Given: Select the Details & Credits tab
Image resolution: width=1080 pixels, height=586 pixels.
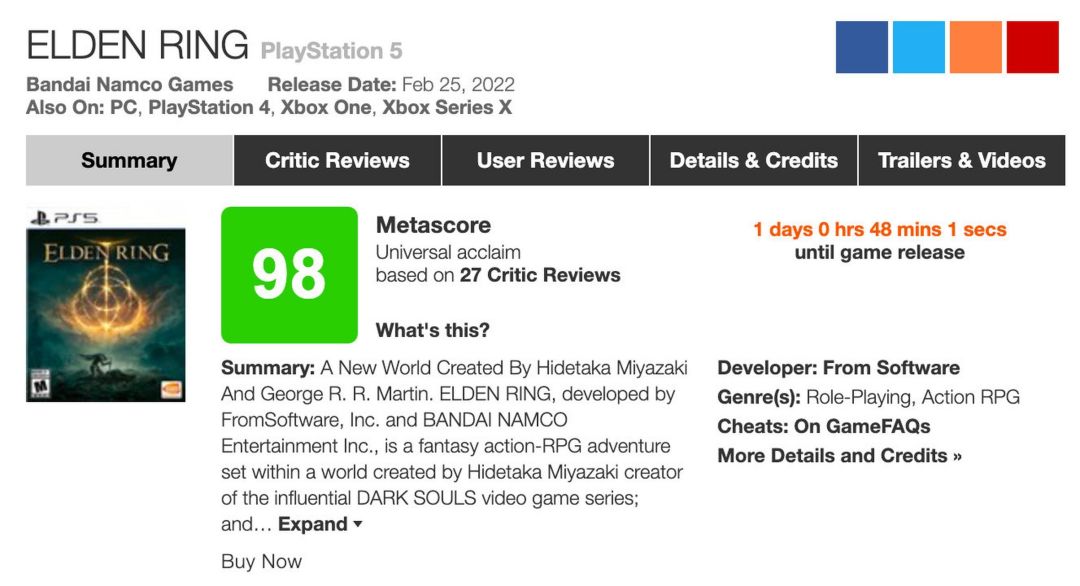Looking at the screenshot, I should tap(753, 160).
